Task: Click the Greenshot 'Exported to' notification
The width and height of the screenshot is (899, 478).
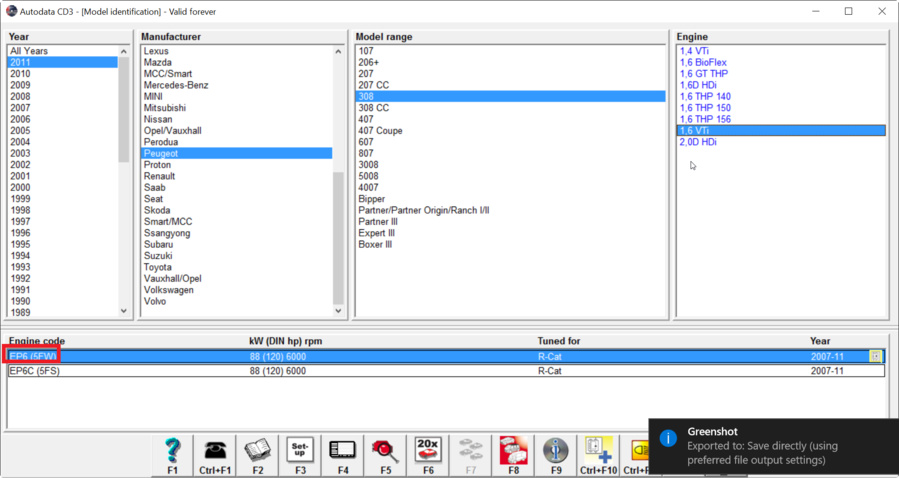Action: (773, 448)
